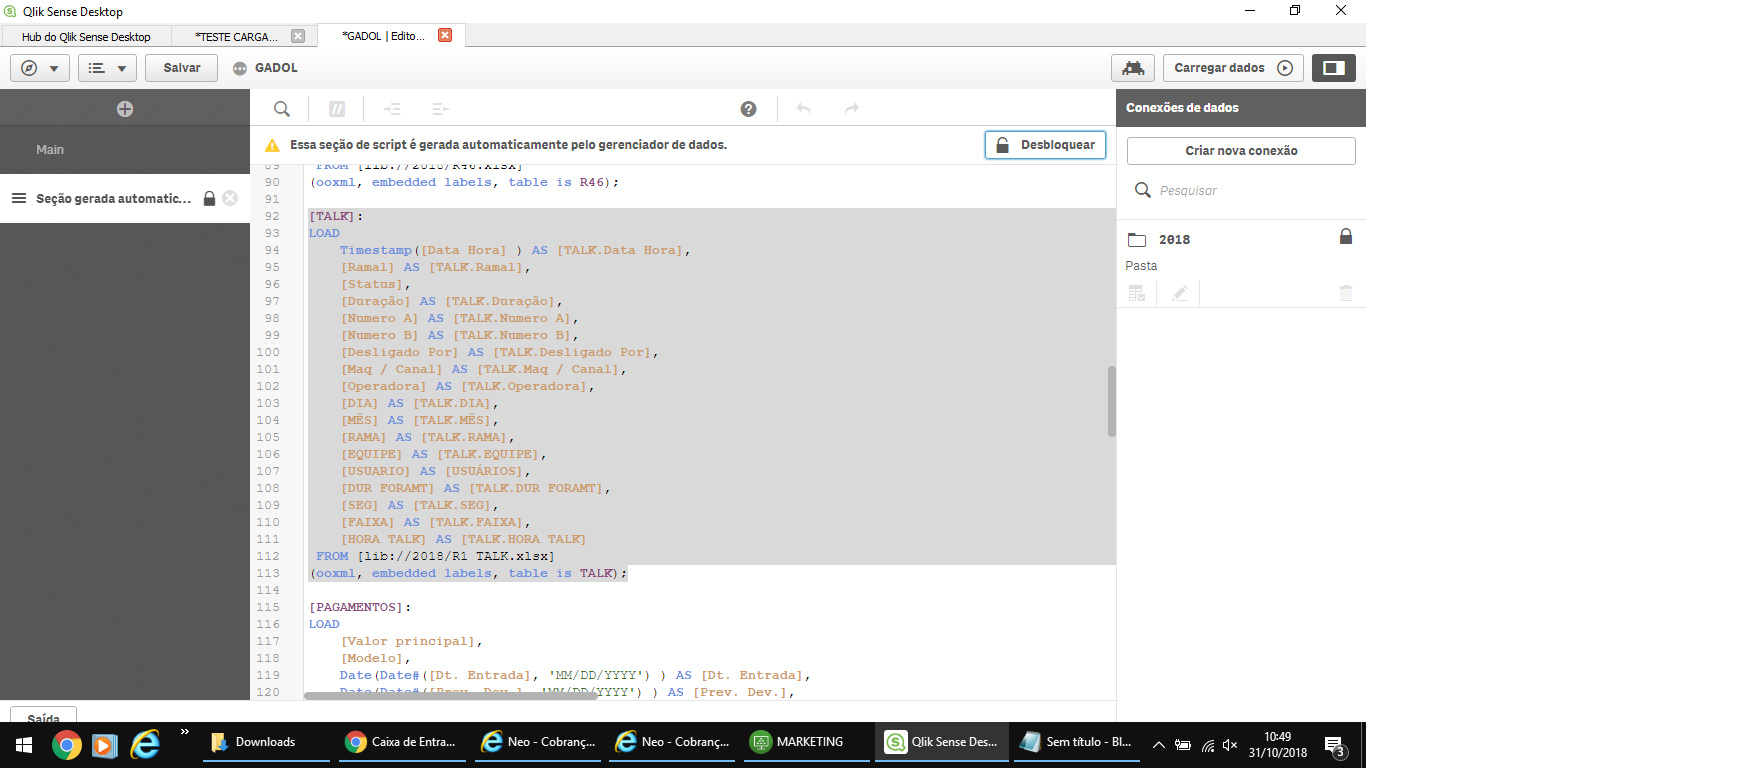Close the *TESTE CARGA tab

point(298,36)
